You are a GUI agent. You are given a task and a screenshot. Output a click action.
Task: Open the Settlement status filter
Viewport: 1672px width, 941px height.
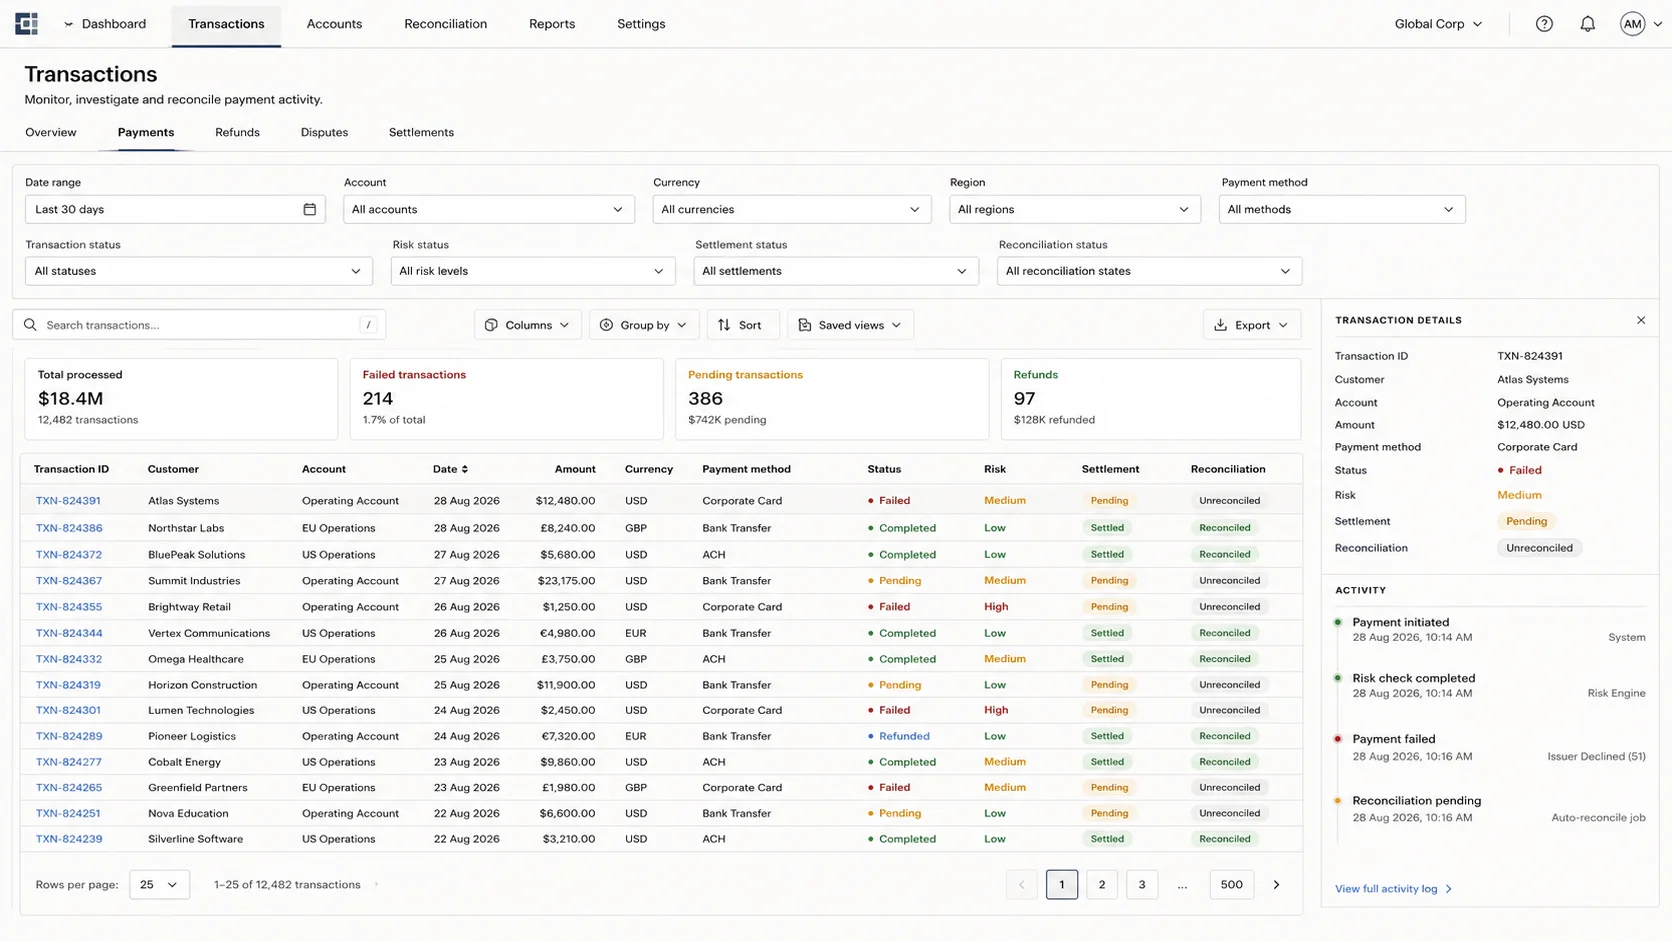[835, 271]
